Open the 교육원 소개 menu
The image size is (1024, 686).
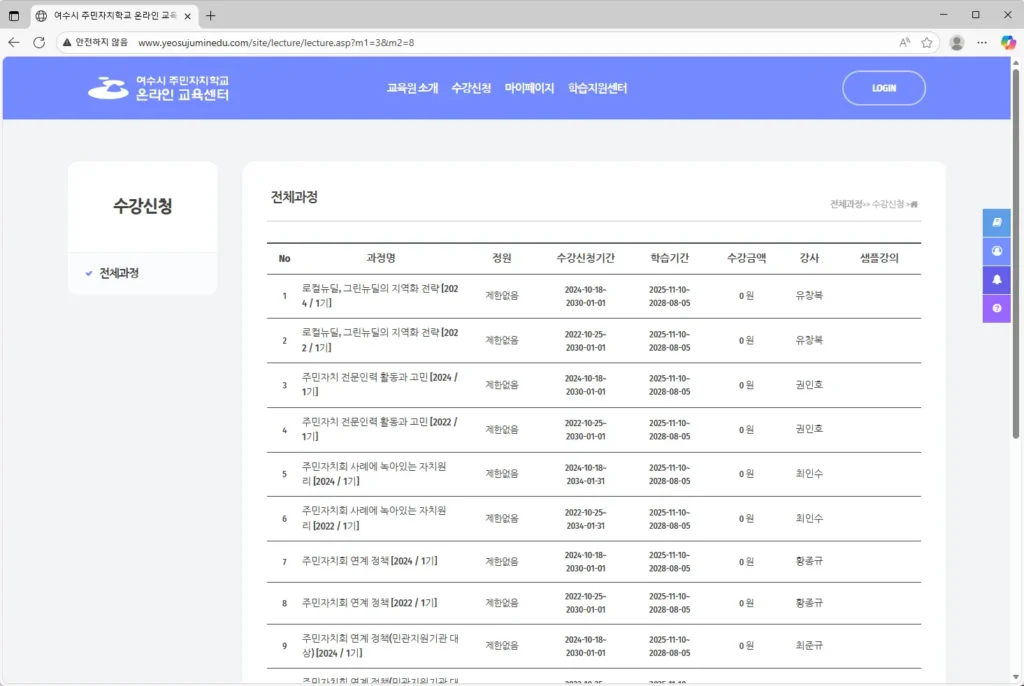412,88
